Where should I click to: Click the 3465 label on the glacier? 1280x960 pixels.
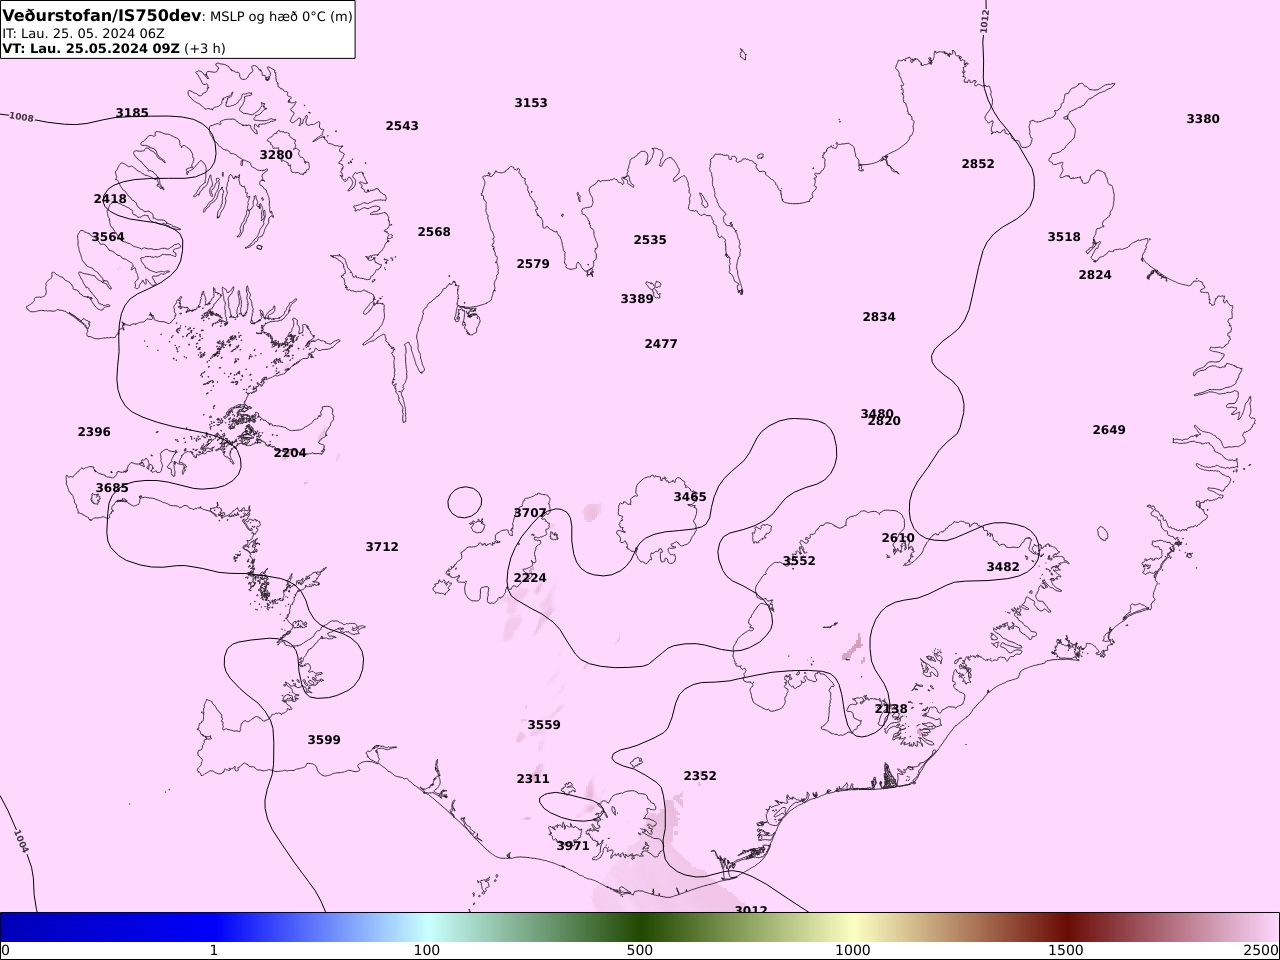(690, 497)
